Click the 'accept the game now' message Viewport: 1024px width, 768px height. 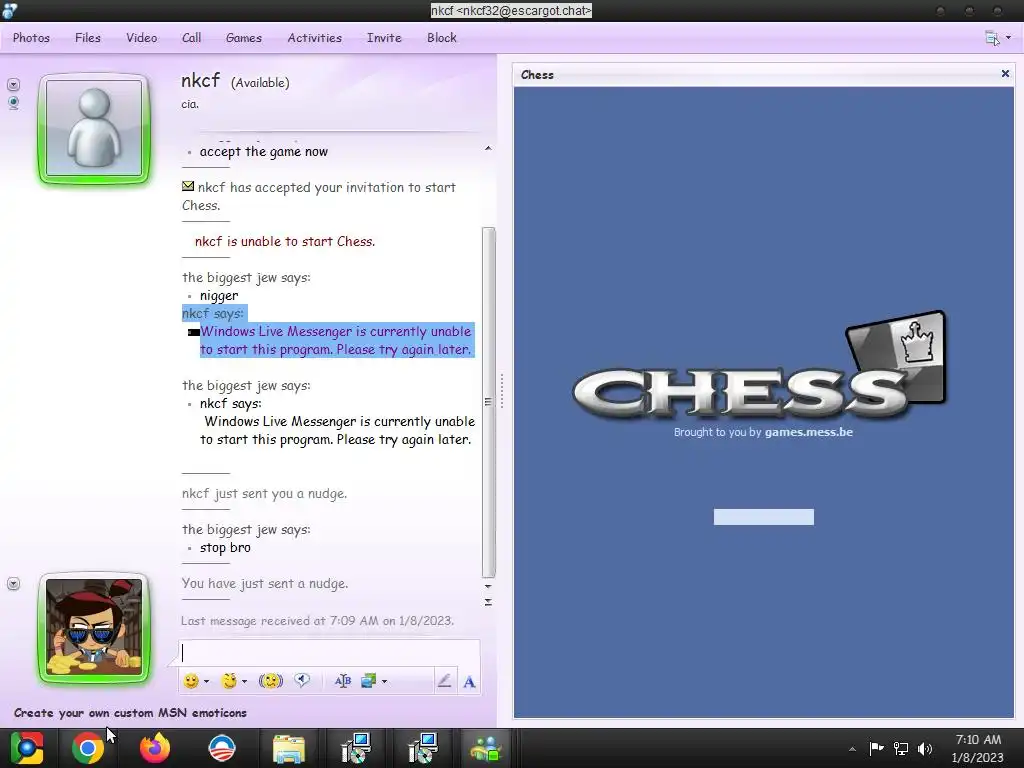264,152
